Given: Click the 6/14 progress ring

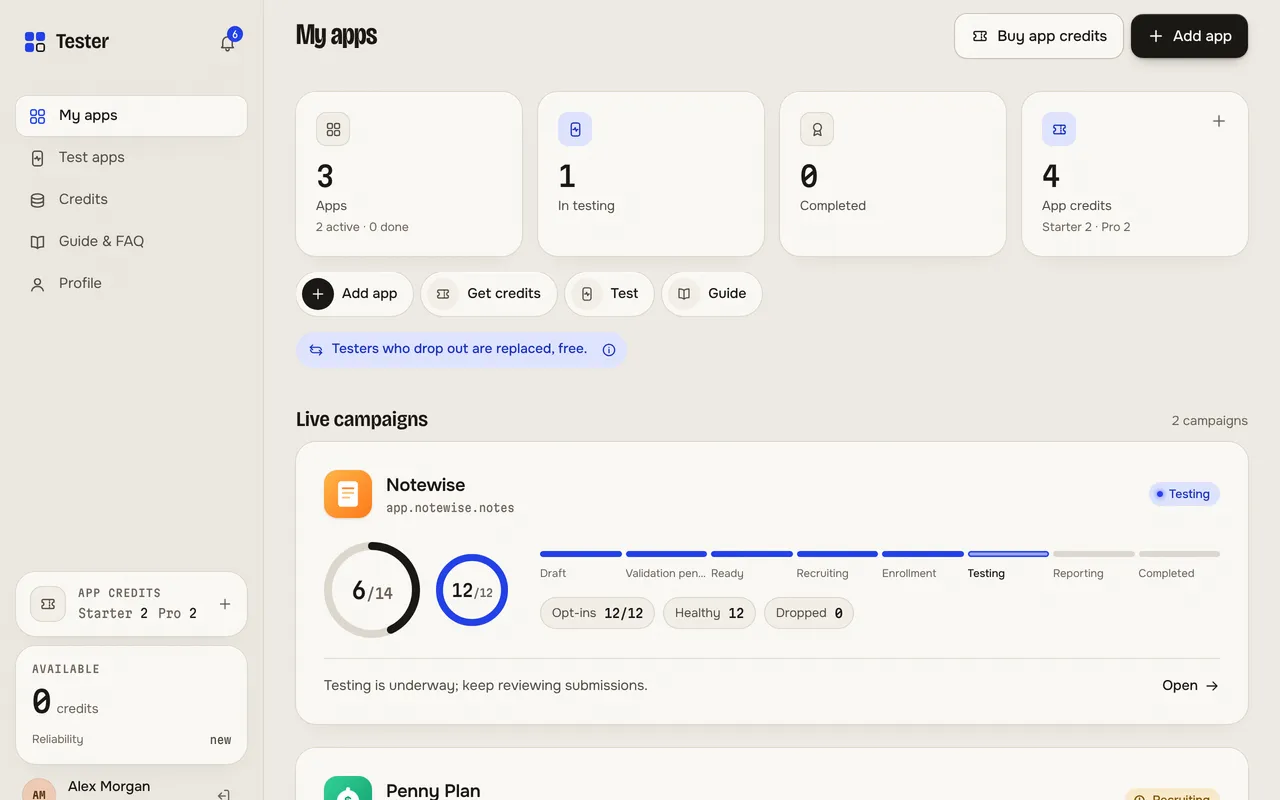Looking at the screenshot, I should 372,590.
